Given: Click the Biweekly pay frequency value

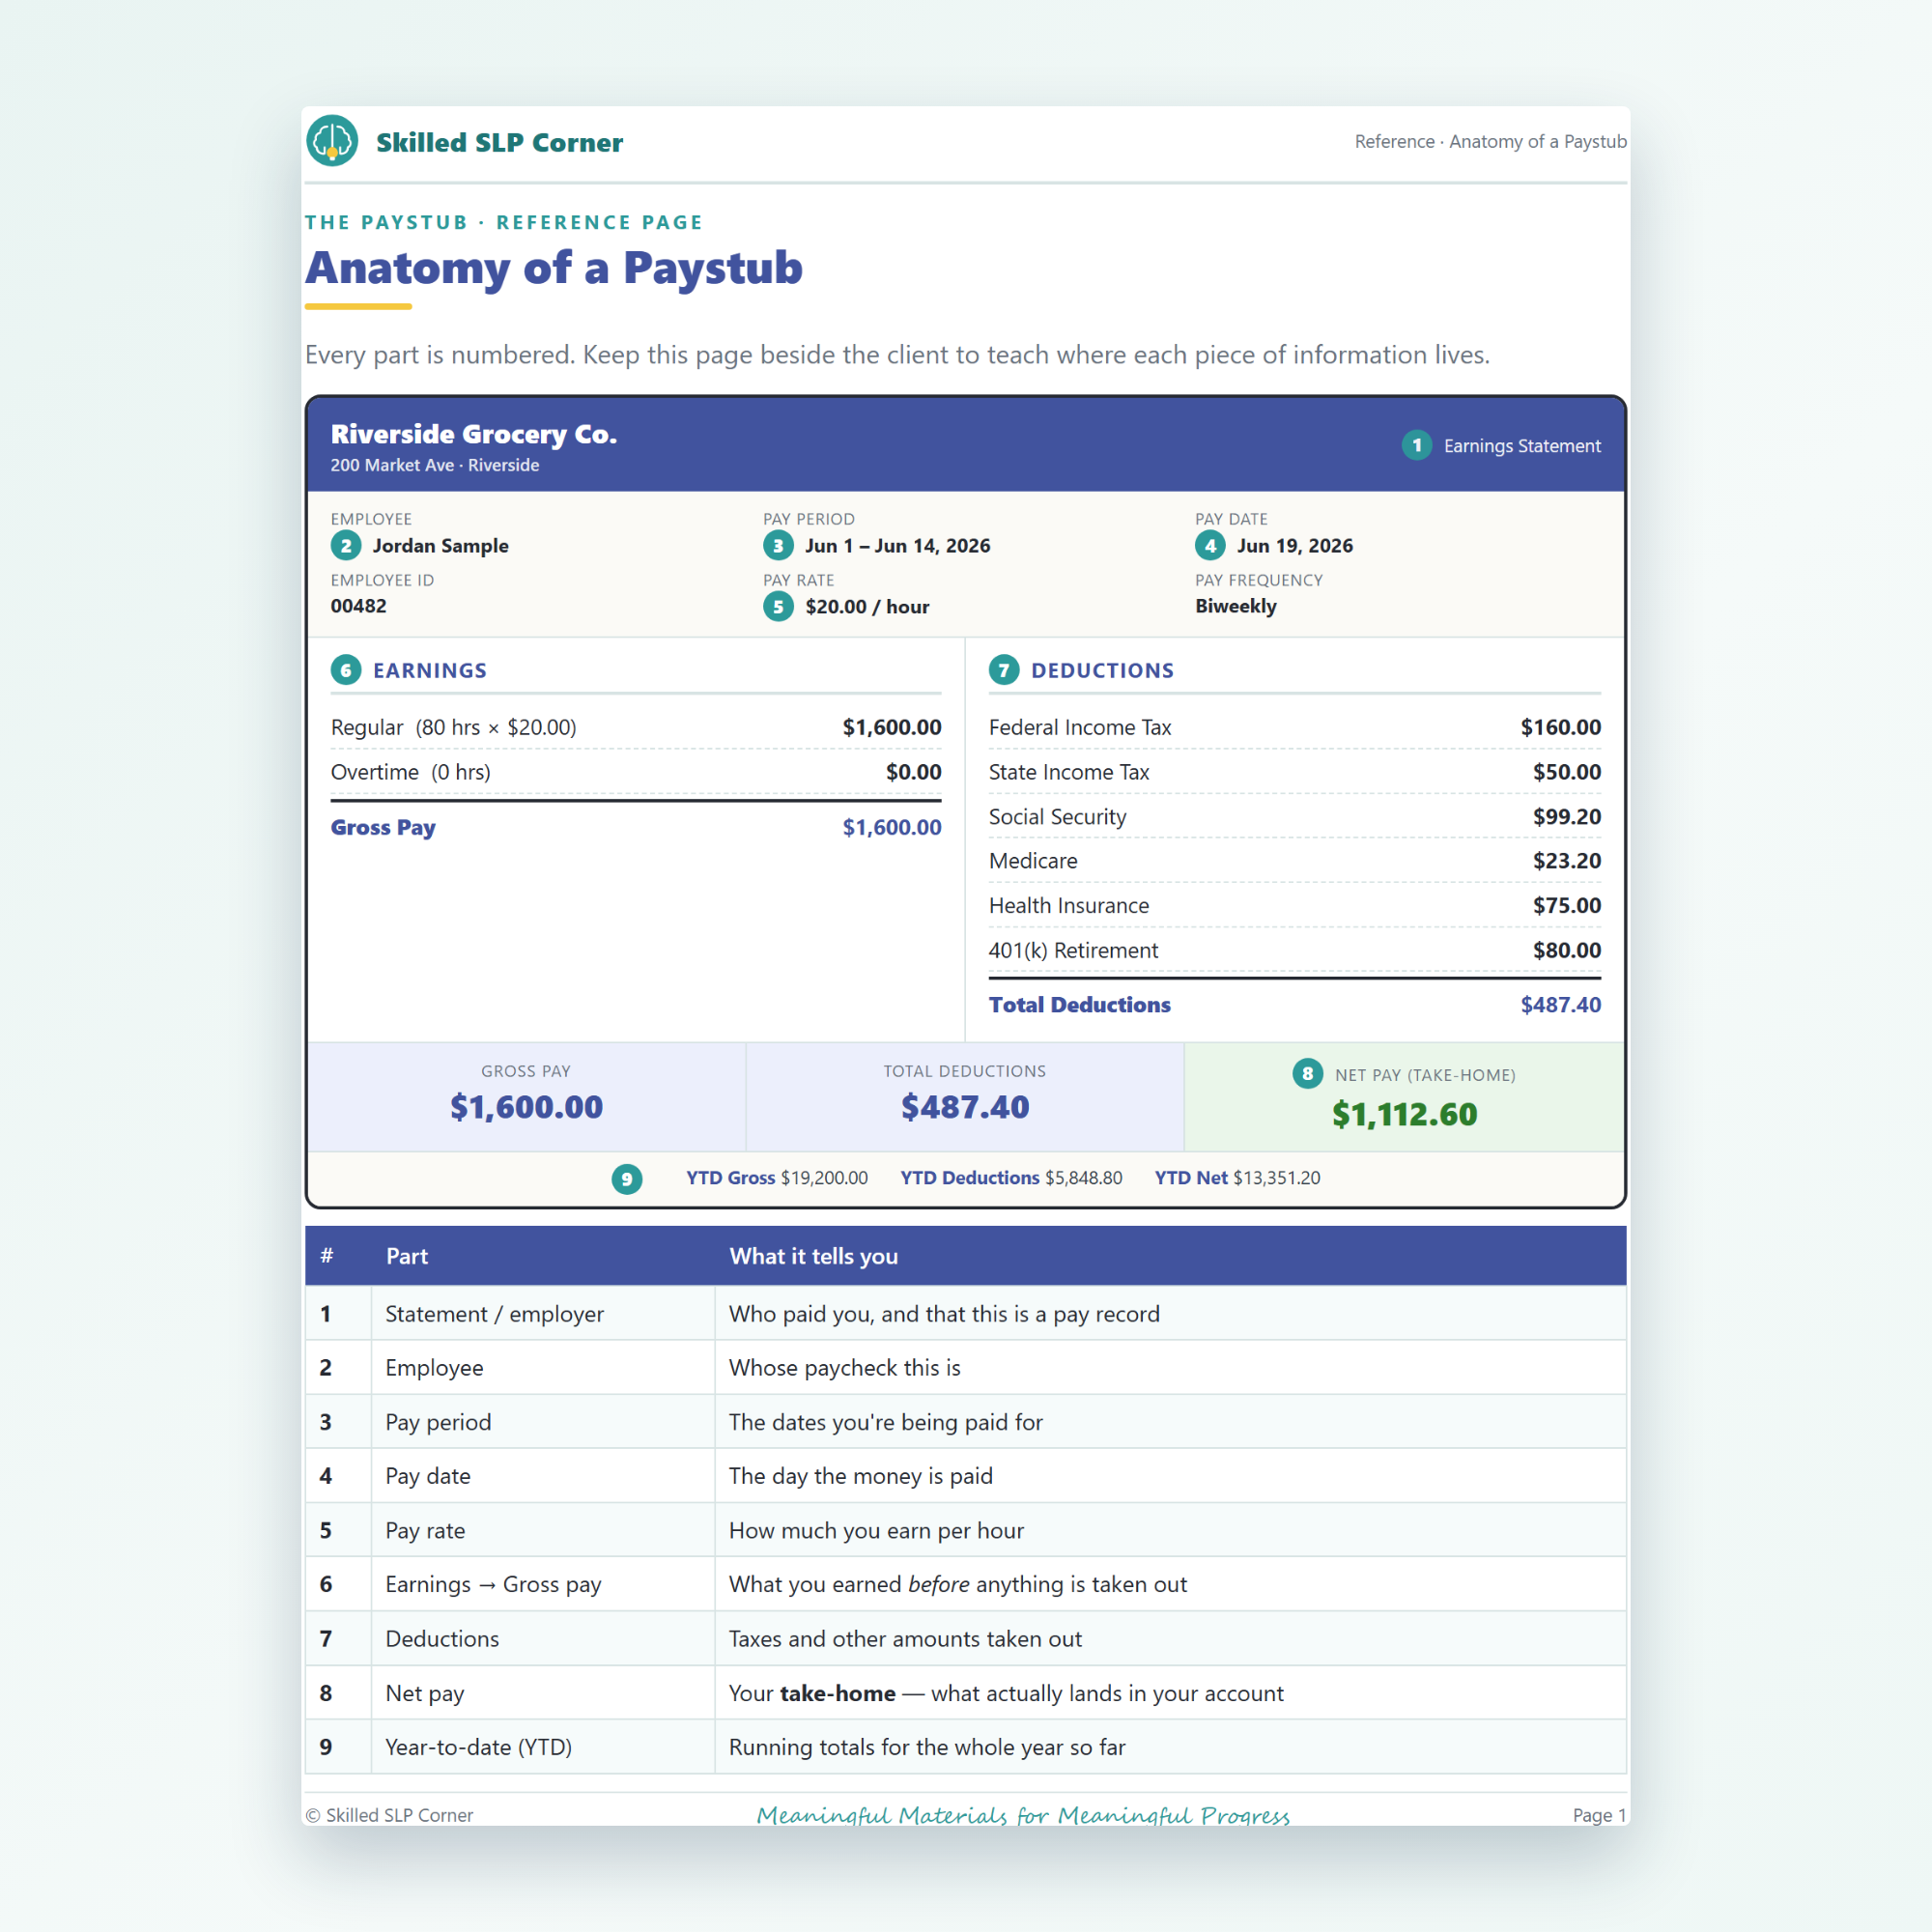Looking at the screenshot, I should coord(1236,606).
